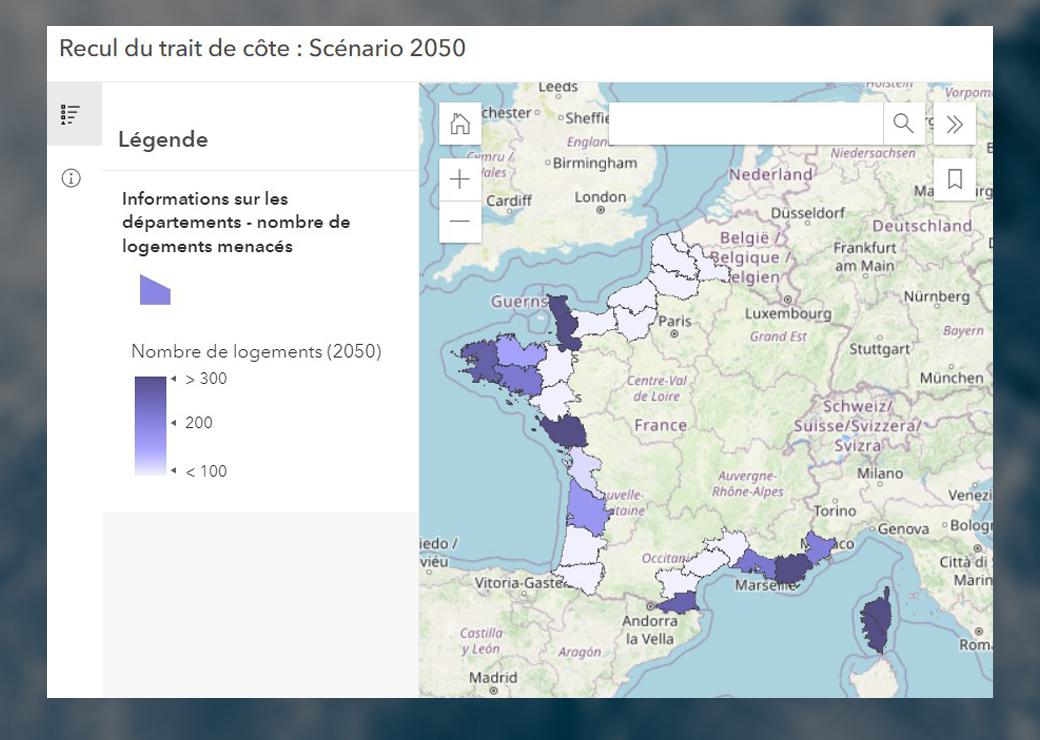1040x740 pixels.
Task: Zoom out with the minus button
Action: (460, 221)
